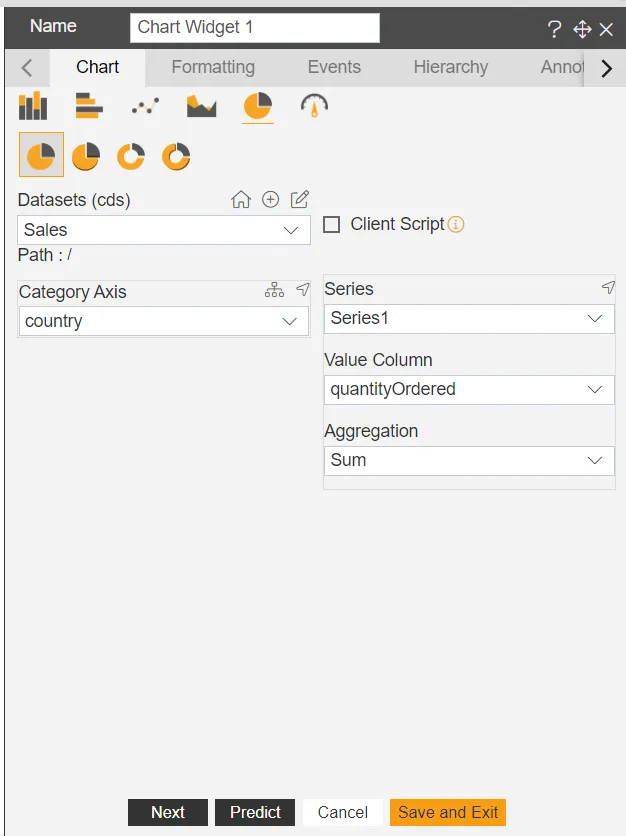Switch to the partially visible Annotation tab

(562, 67)
